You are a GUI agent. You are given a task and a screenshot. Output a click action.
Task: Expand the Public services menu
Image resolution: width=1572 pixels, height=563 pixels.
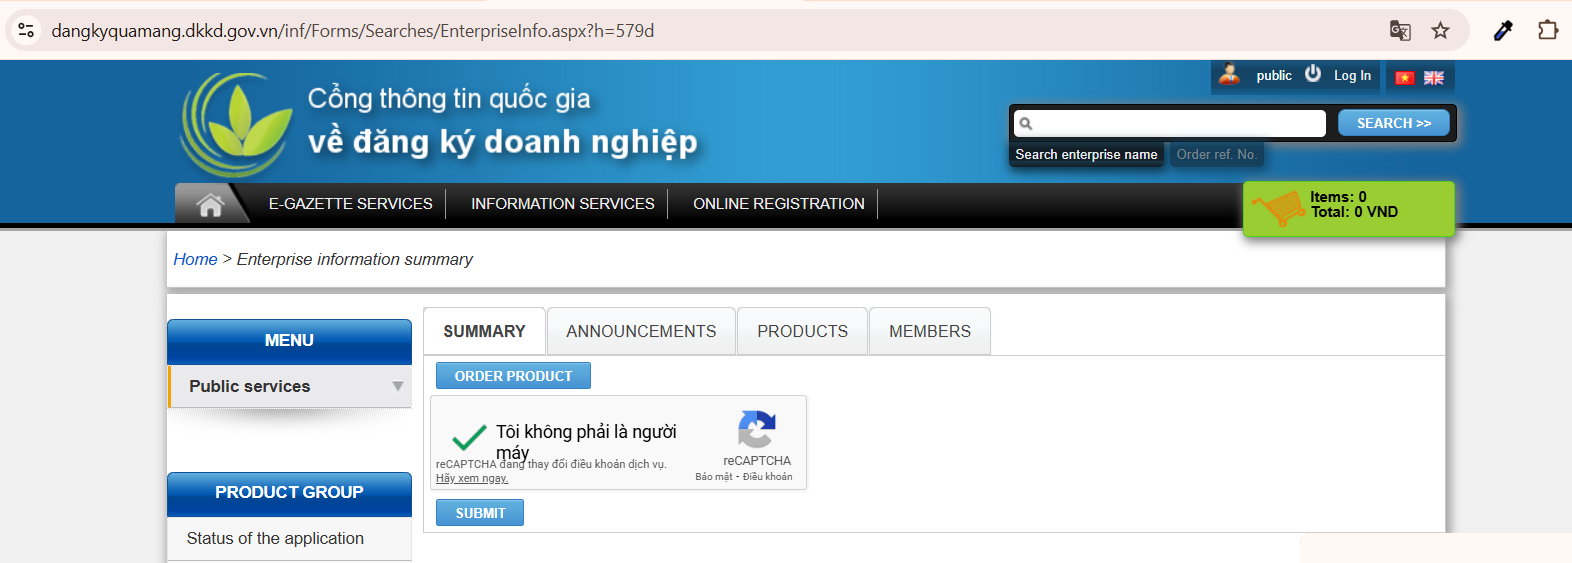290,387
